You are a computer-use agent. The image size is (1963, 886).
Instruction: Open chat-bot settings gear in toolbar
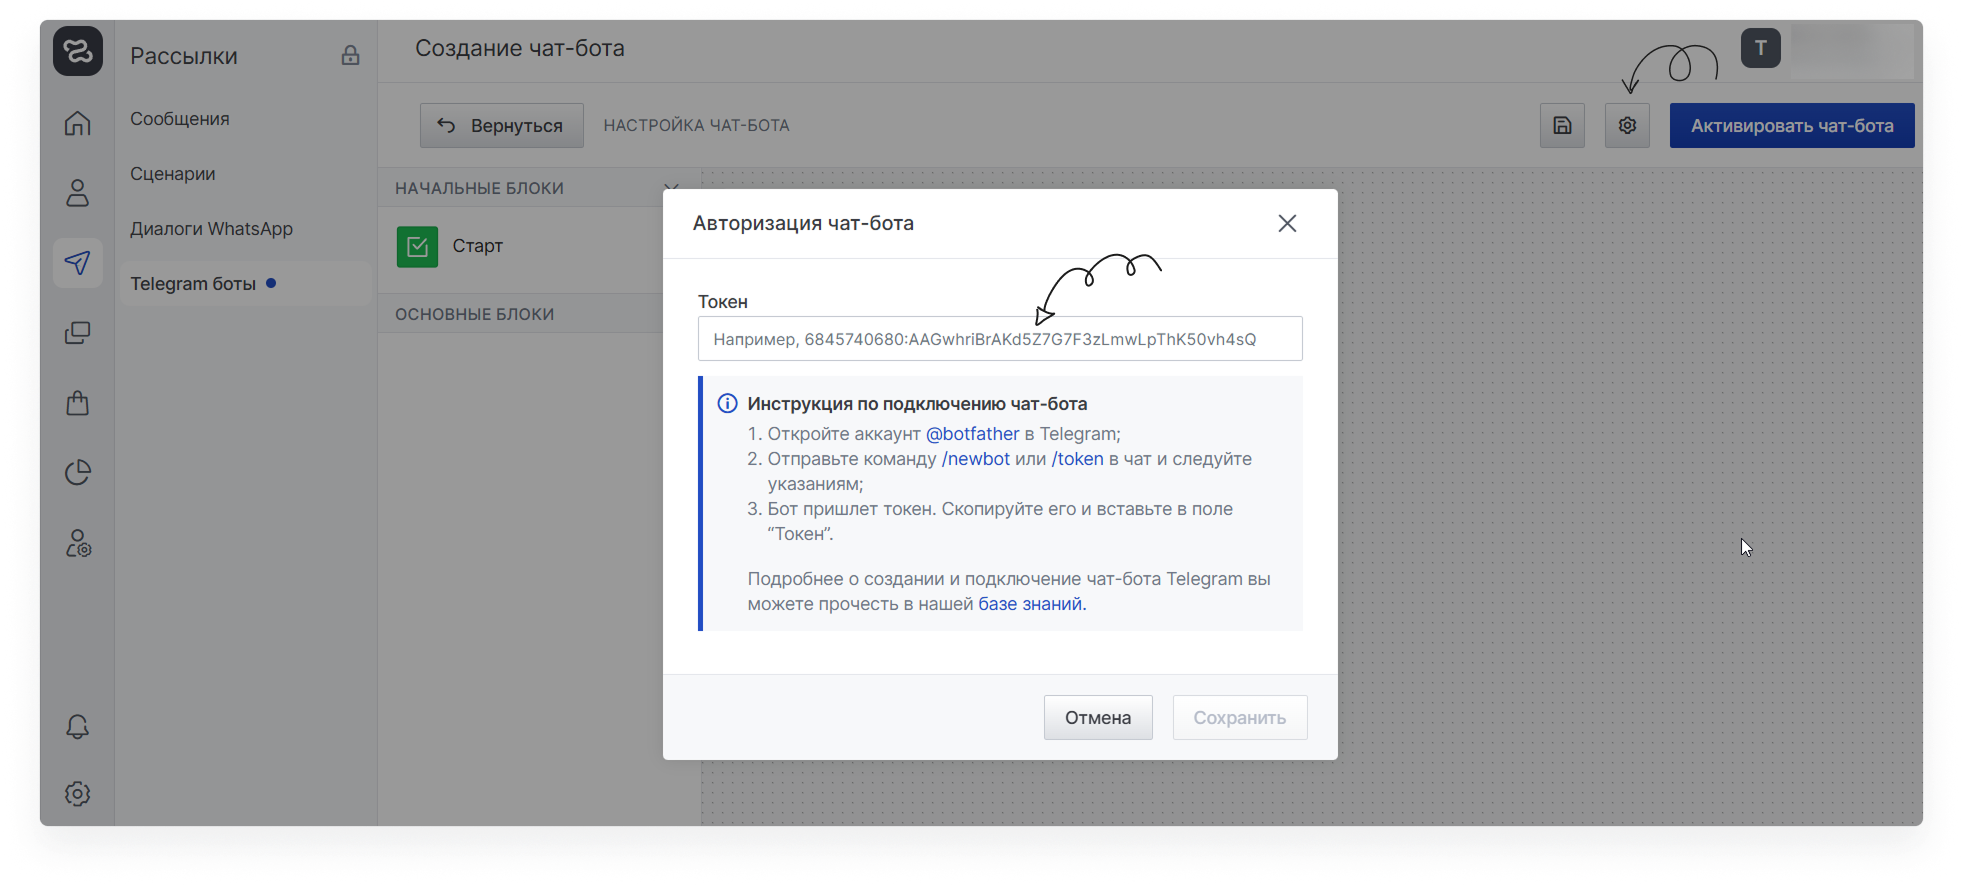(1627, 126)
